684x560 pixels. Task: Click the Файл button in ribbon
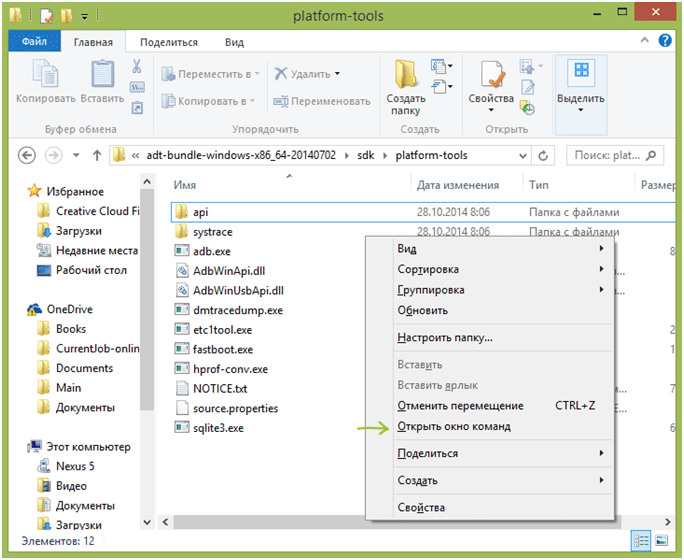(x=34, y=43)
